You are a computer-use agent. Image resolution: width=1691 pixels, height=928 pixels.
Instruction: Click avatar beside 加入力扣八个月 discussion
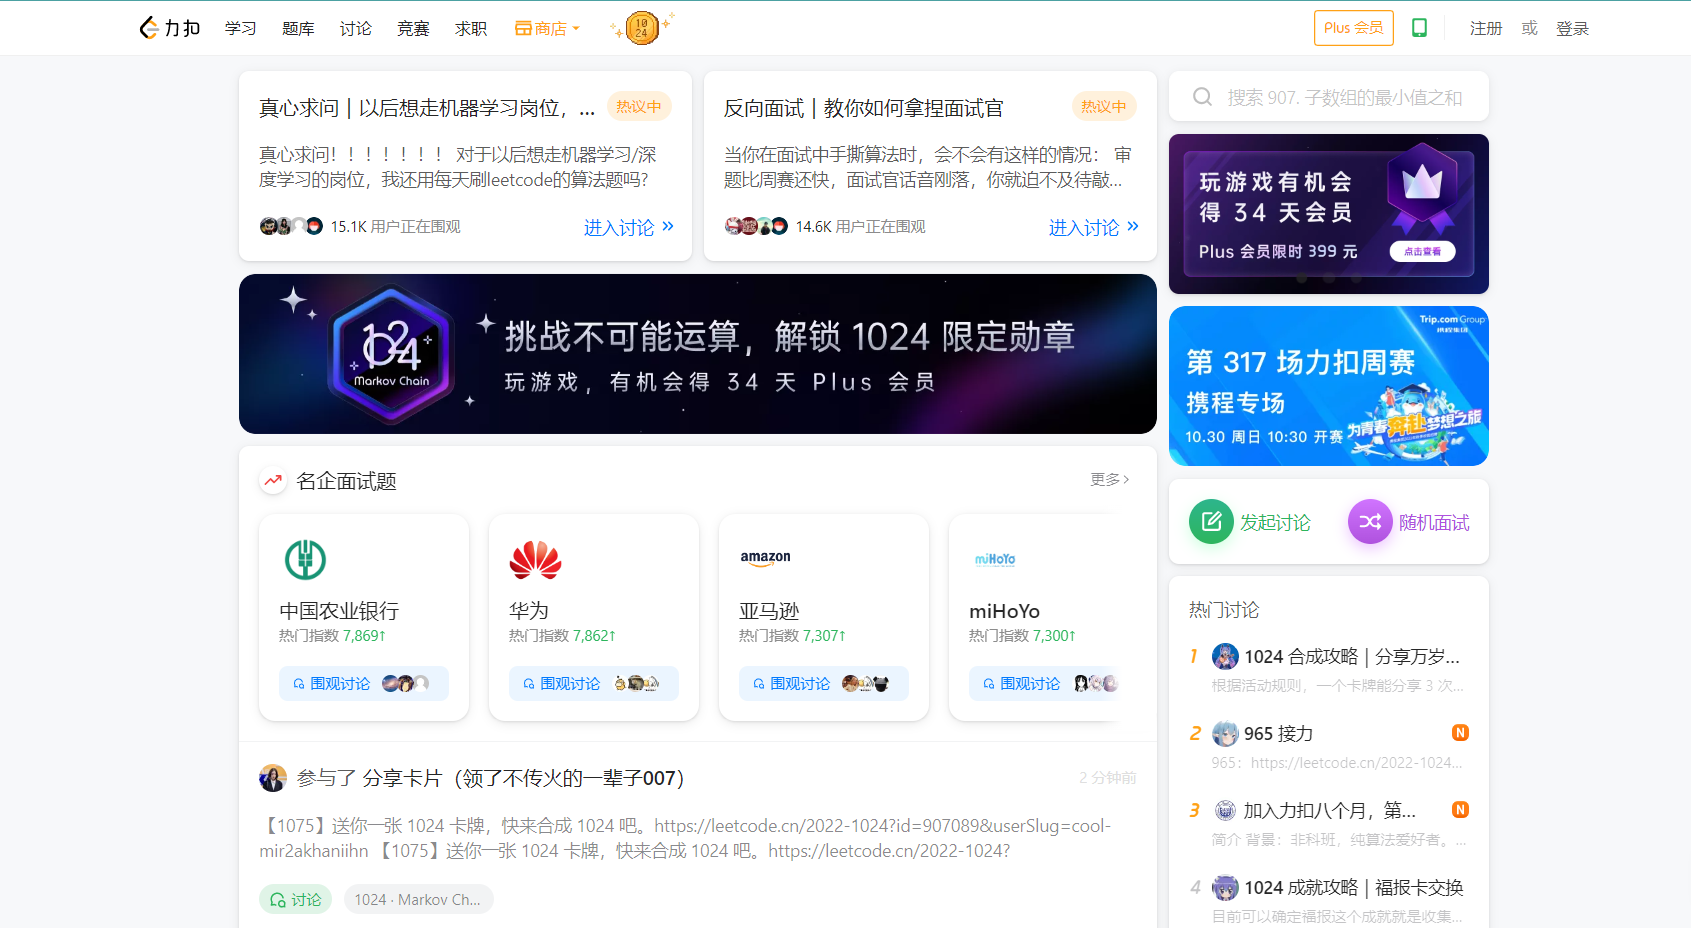click(1225, 810)
